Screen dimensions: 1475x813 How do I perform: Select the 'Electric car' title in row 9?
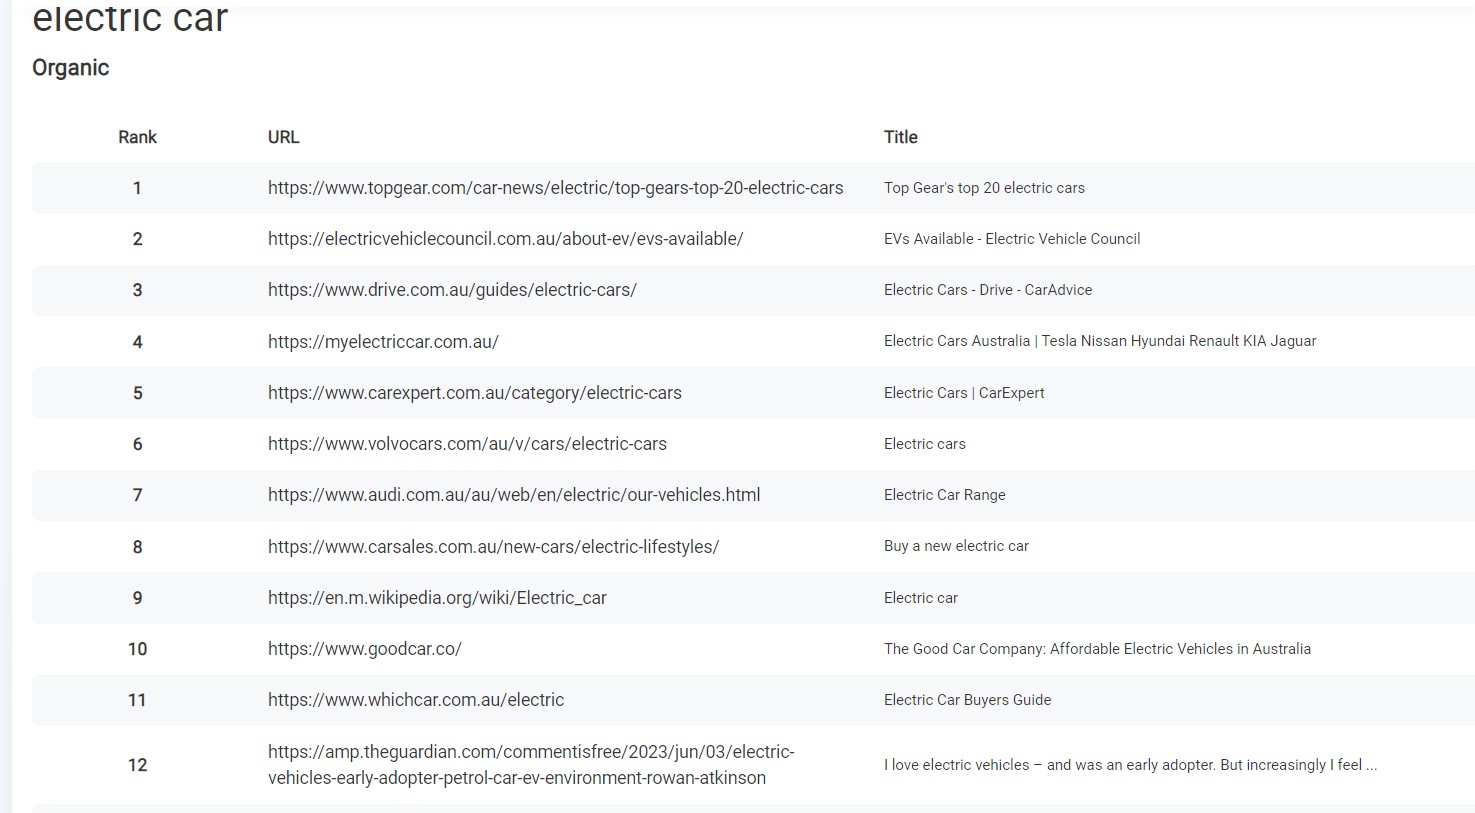[x=921, y=598]
